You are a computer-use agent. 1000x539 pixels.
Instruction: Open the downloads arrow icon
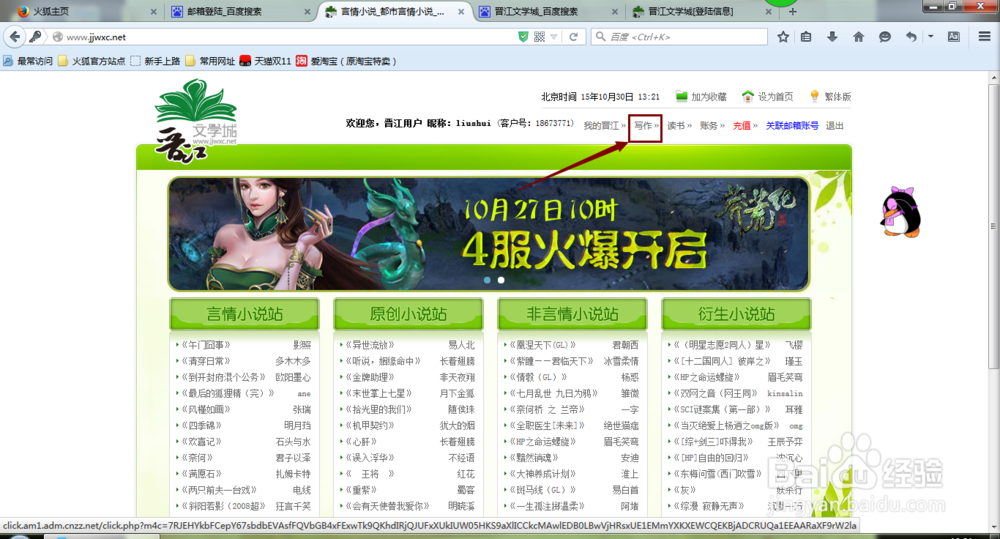832,37
